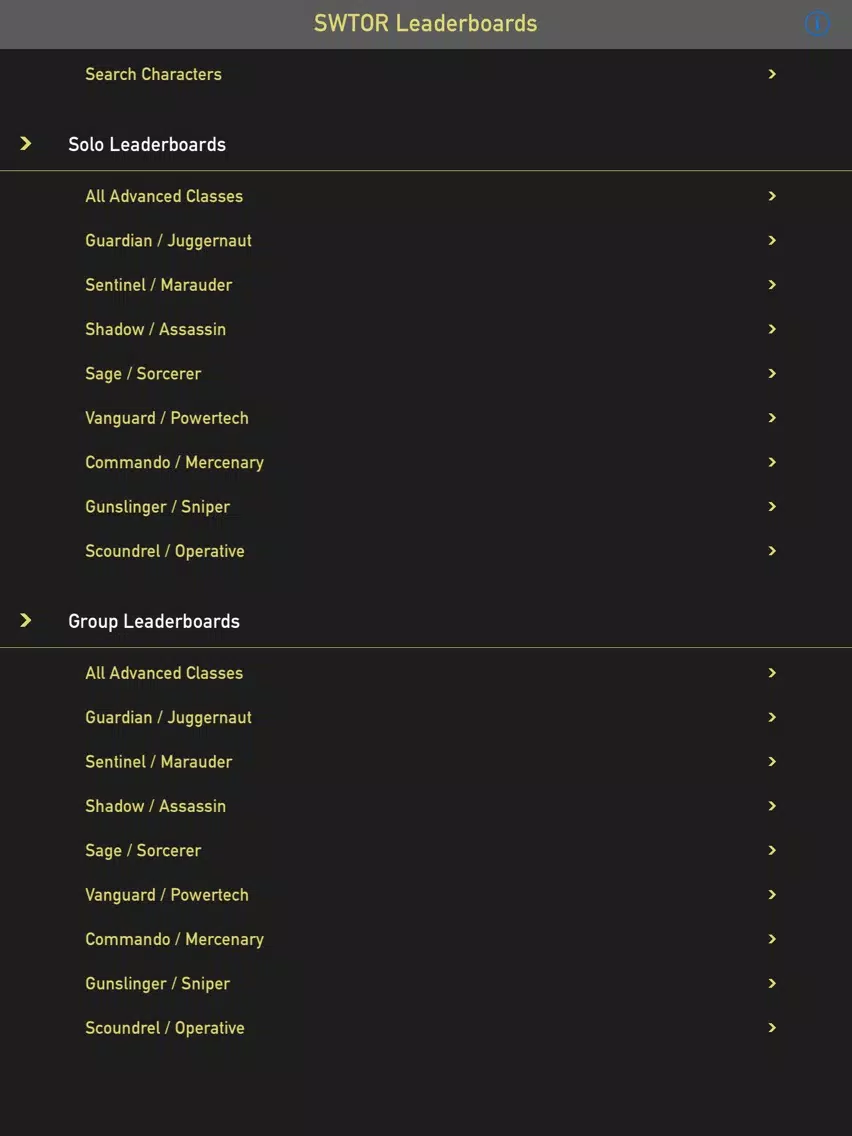Expand the Solo Leaderboards section header
Viewport: 852px width, 1136px height.
tap(426, 144)
